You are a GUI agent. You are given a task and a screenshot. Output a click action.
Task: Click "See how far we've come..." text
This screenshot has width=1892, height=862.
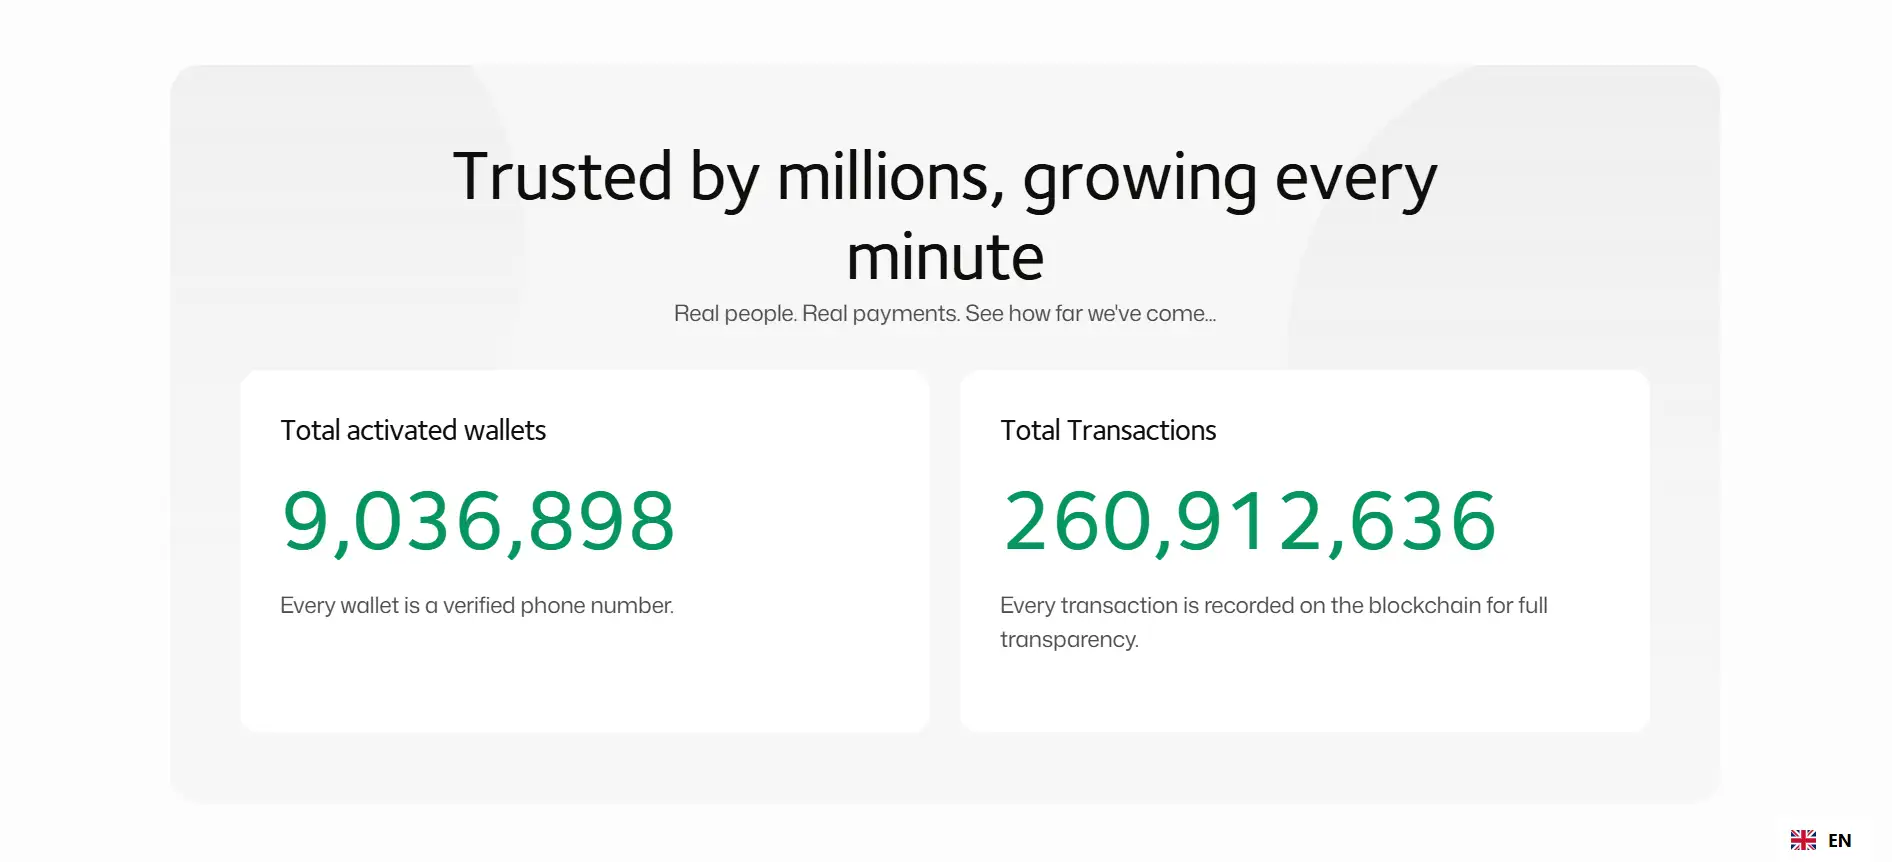[1090, 314]
